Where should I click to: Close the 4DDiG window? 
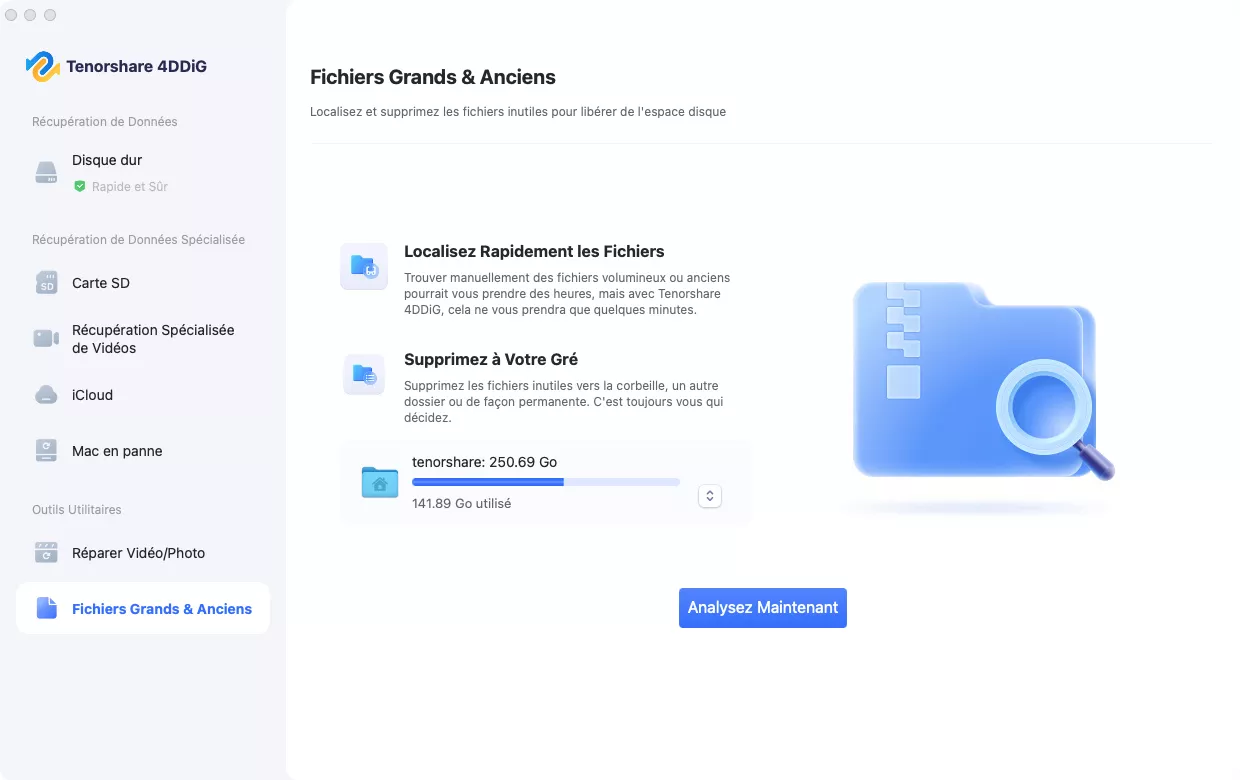(11, 15)
